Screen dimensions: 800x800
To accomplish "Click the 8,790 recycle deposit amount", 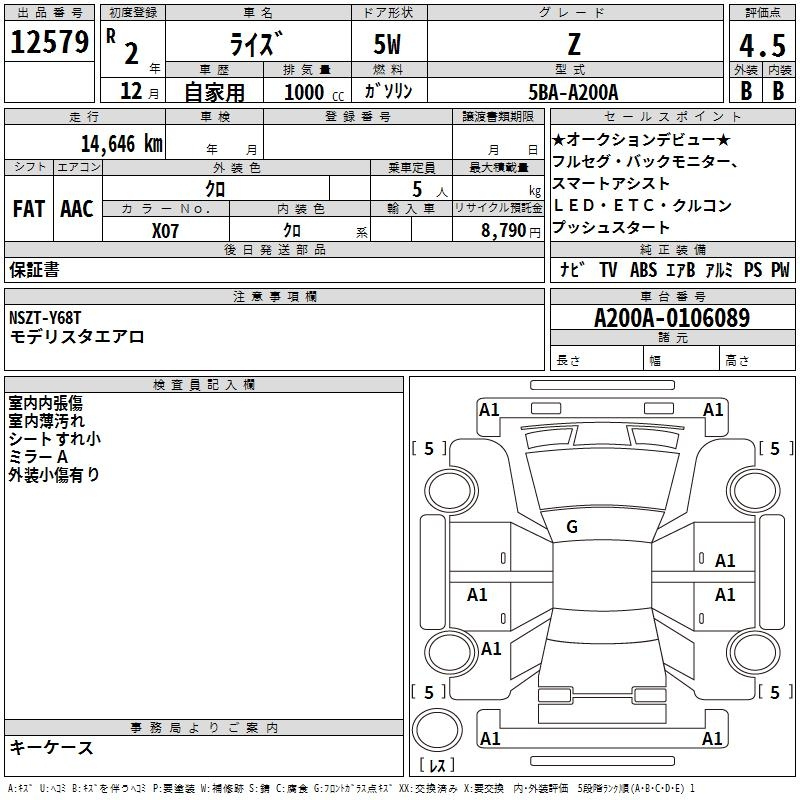I will click(x=503, y=230).
